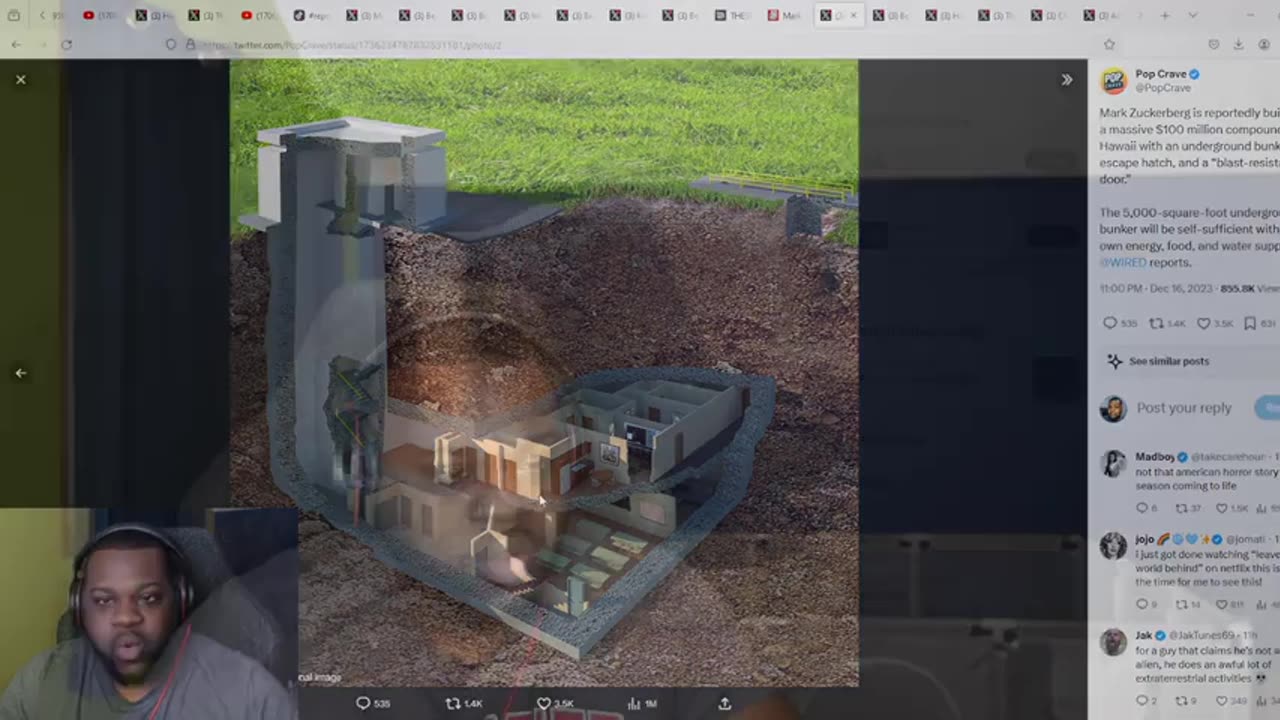View tweet analytics via views icon
Screen dimensions: 1280x720
[x=634, y=703]
